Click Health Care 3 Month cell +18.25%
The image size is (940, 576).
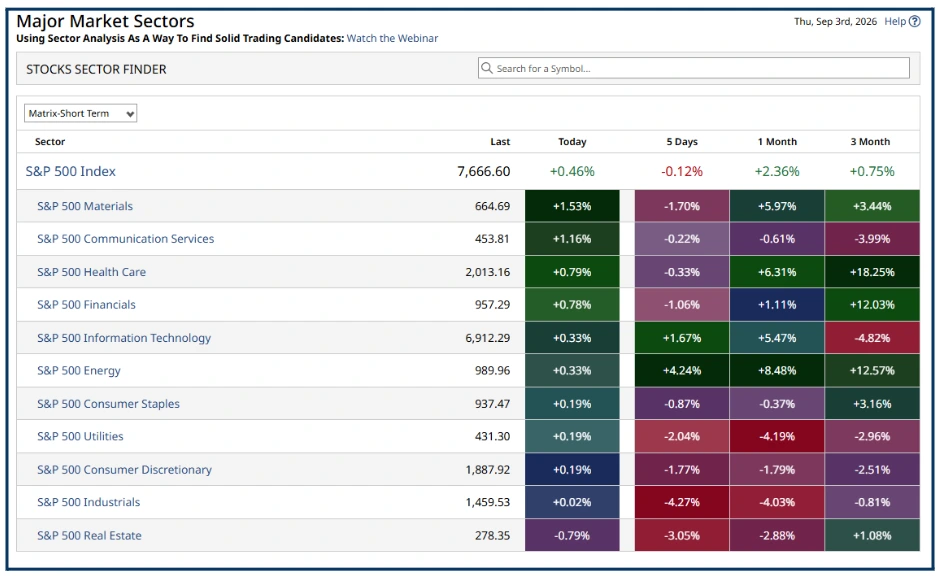click(x=872, y=272)
